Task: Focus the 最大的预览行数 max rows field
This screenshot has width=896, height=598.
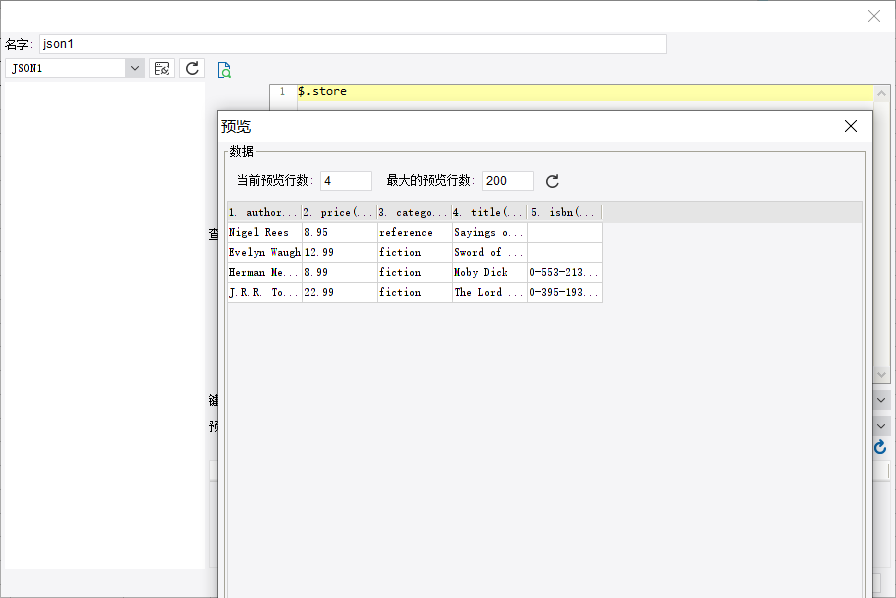Action: [x=507, y=181]
